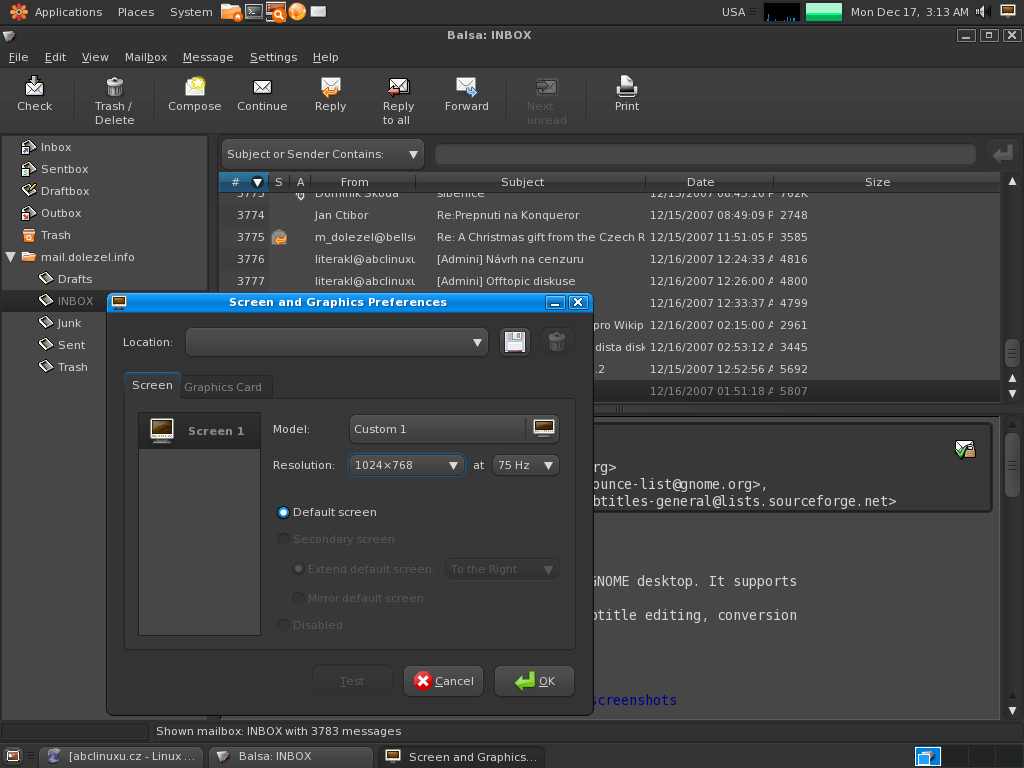The image size is (1024, 768).
Task: Click the Print toolbar icon
Action: (626, 95)
